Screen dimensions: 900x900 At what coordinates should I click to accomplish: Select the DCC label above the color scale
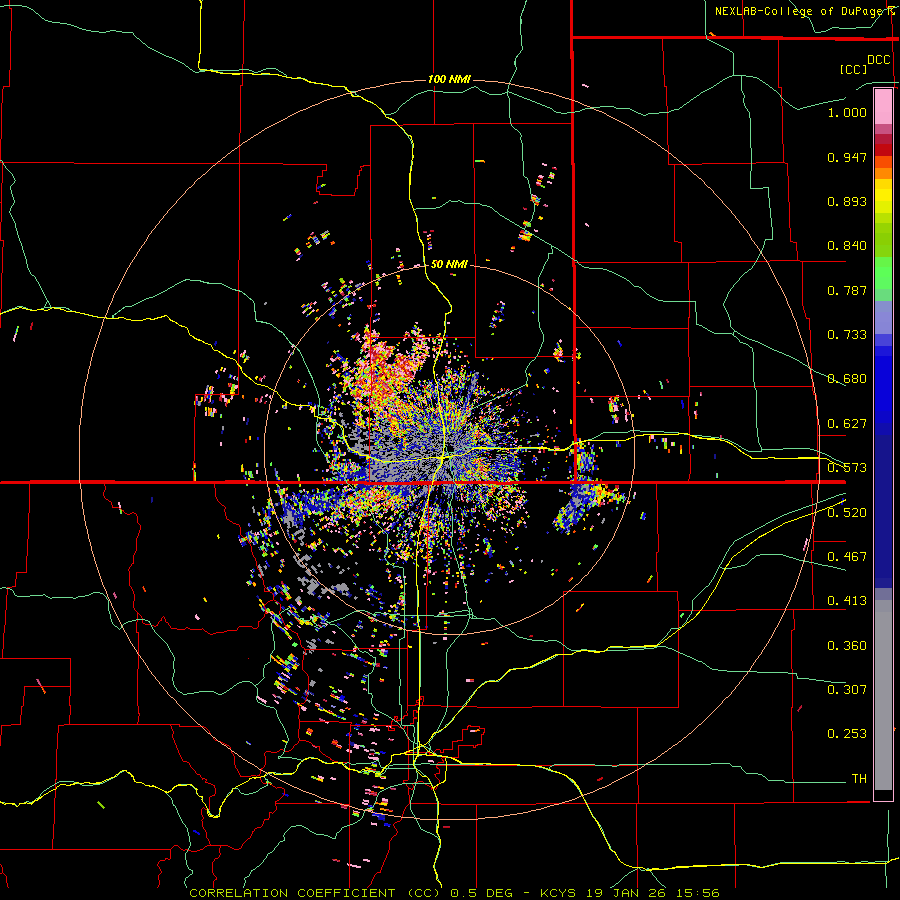(878, 60)
